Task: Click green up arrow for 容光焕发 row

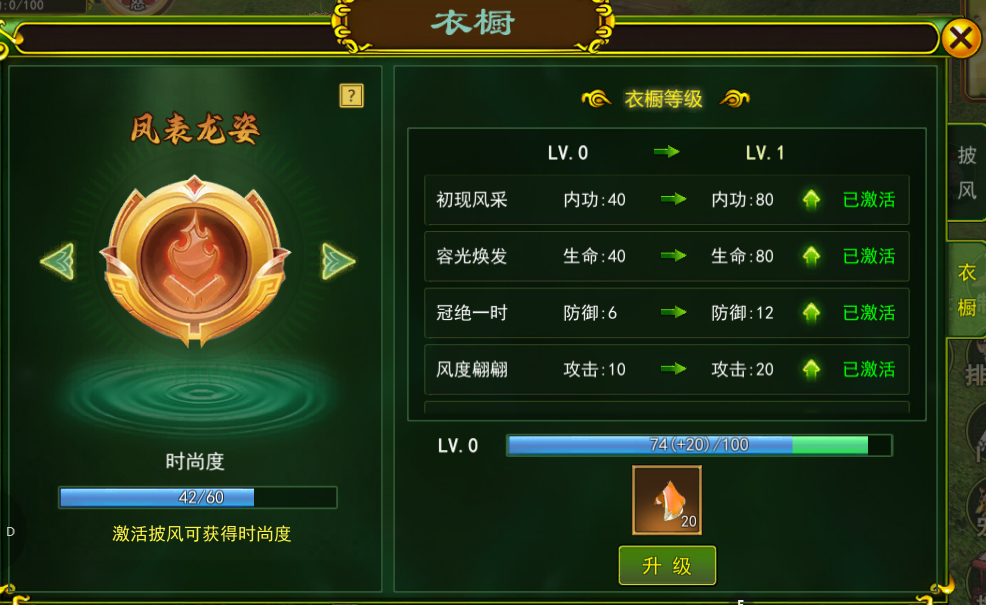Action: (x=811, y=256)
